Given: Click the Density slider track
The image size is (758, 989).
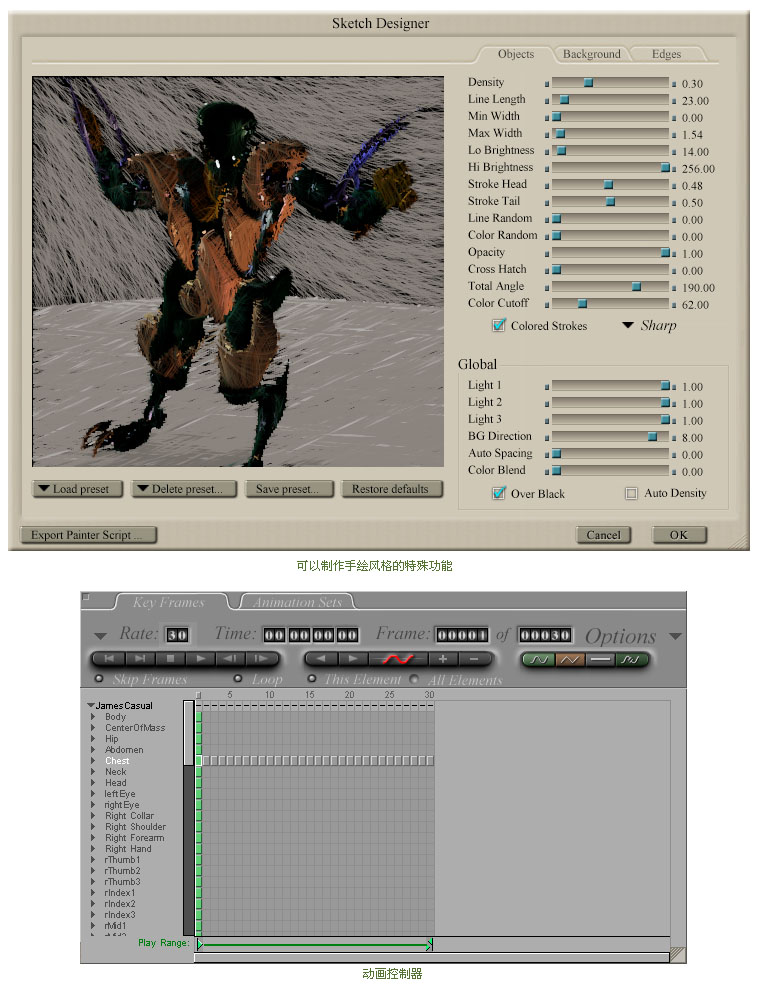Looking at the screenshot, I should [x=610, y=82].
